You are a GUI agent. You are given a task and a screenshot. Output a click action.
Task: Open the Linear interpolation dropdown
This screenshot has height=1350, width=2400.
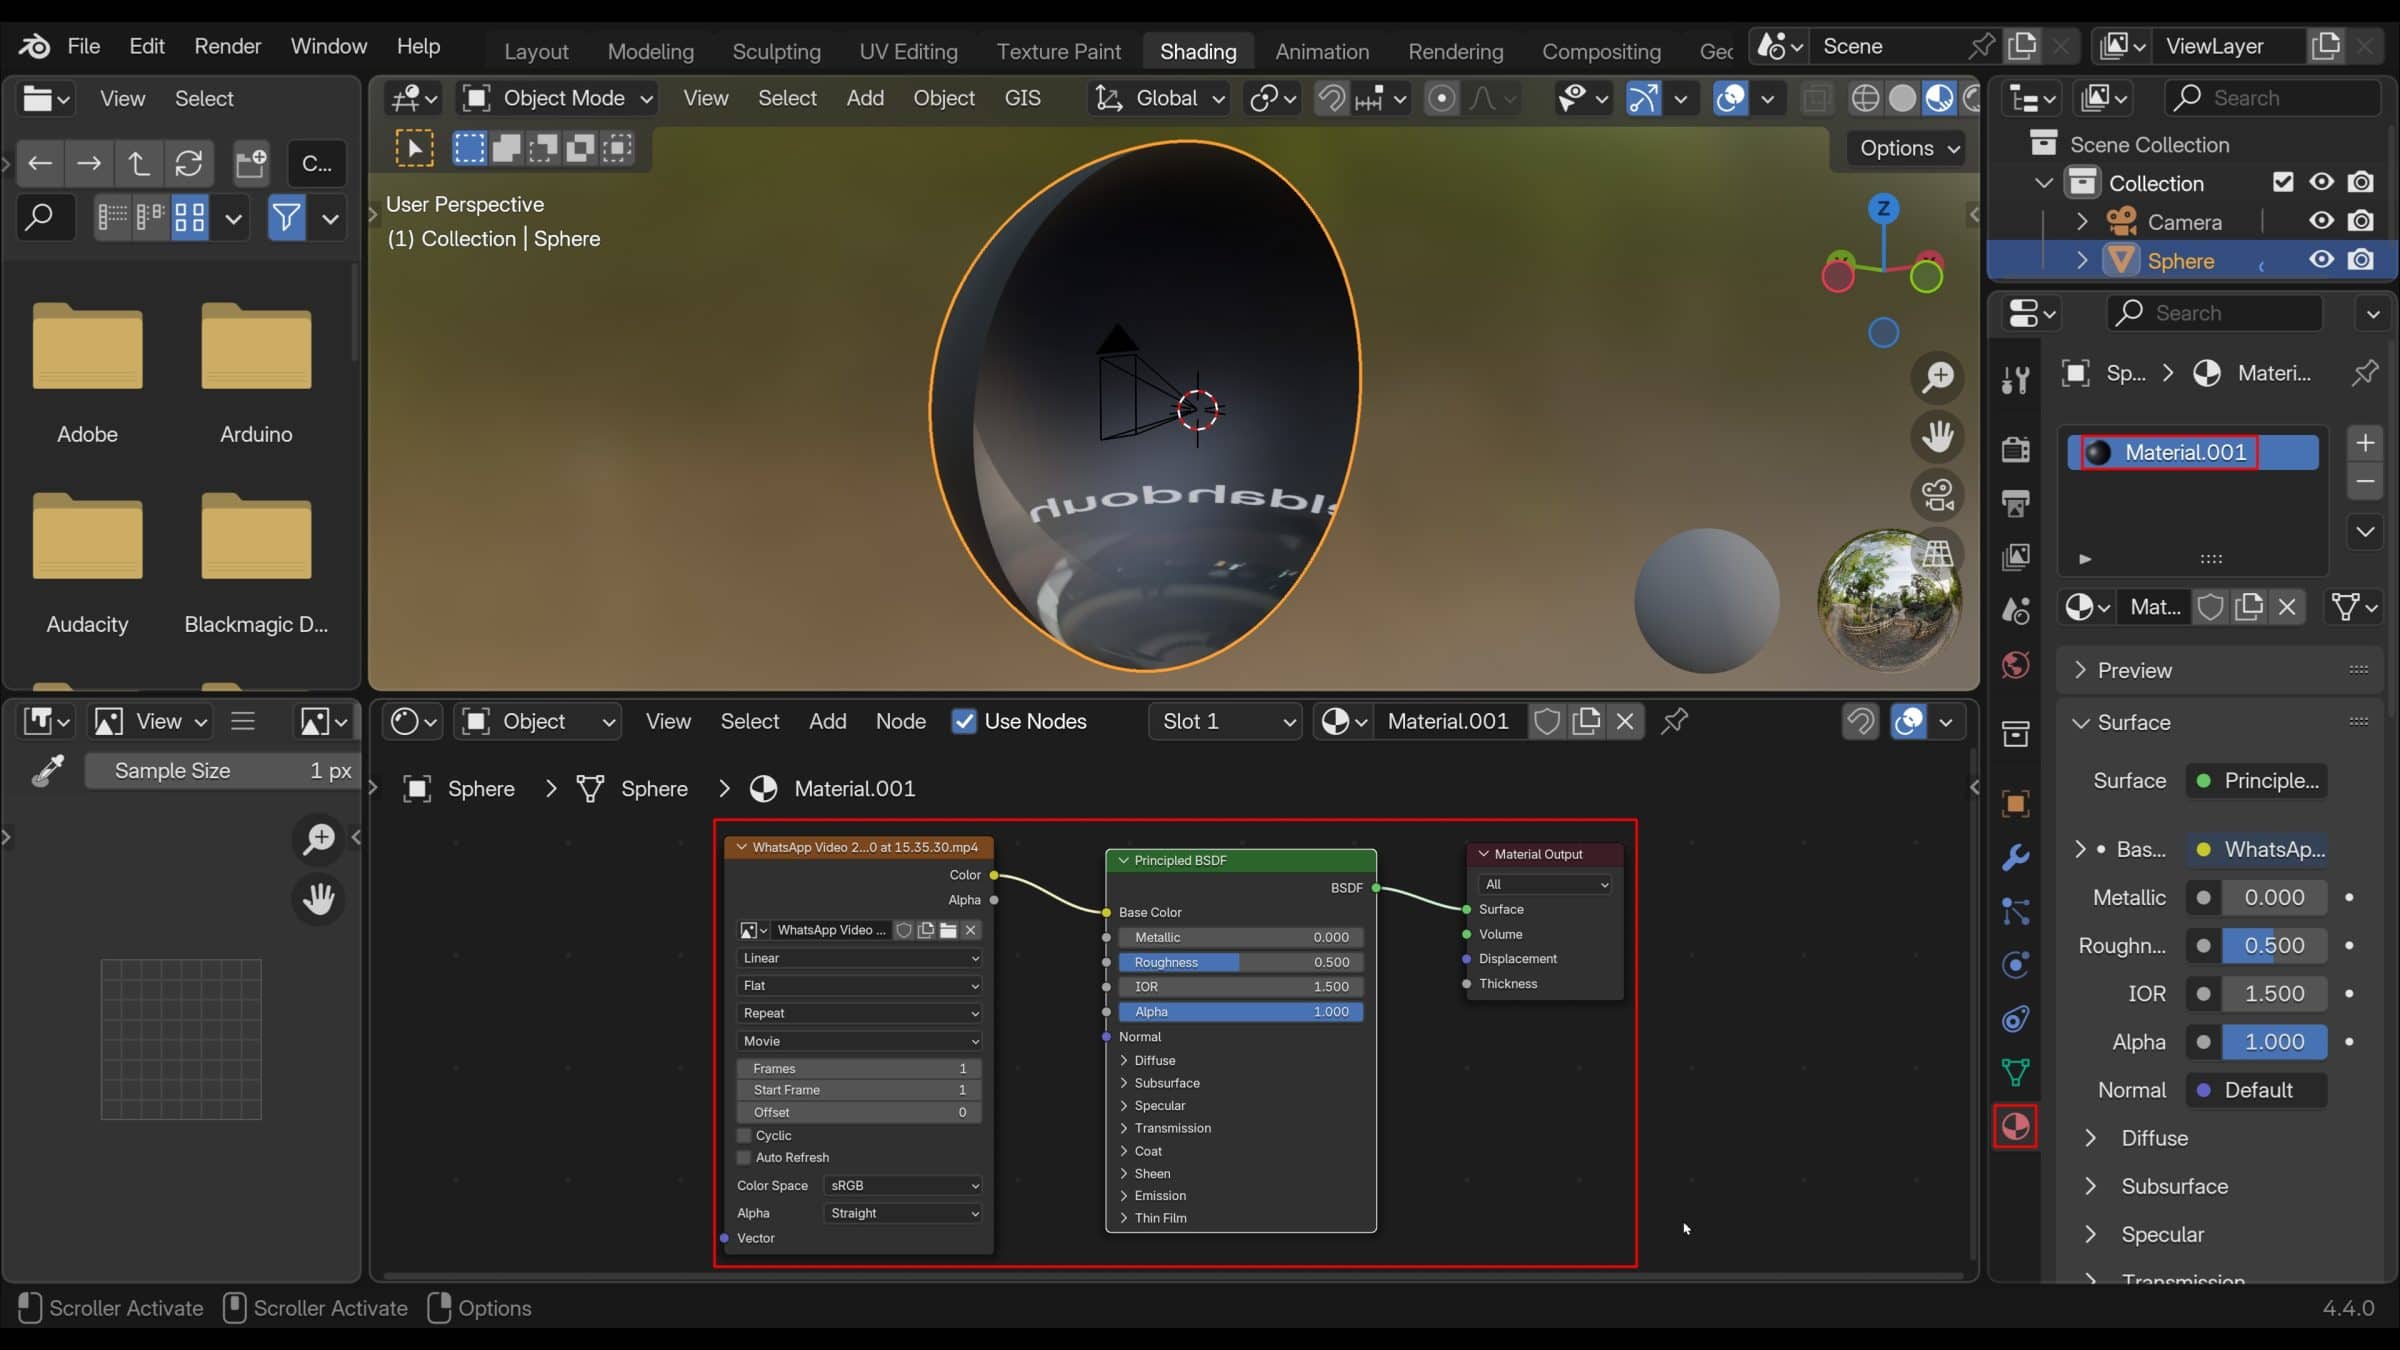859,958
